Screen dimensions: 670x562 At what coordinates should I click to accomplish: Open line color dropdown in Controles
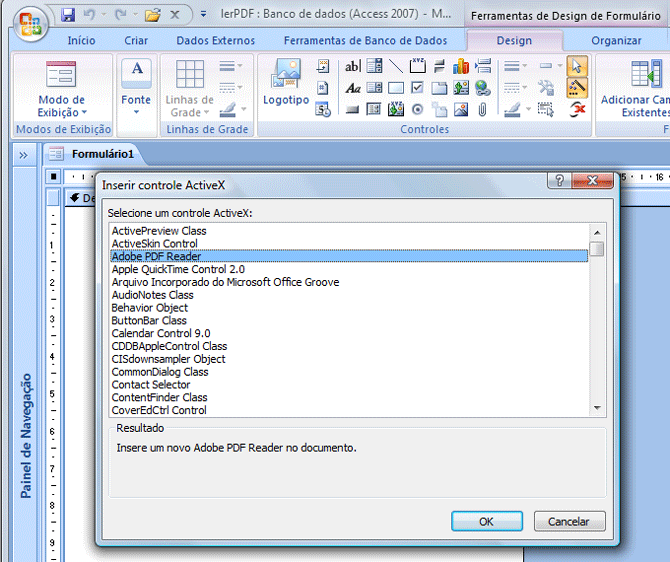(x=517, y=109)
